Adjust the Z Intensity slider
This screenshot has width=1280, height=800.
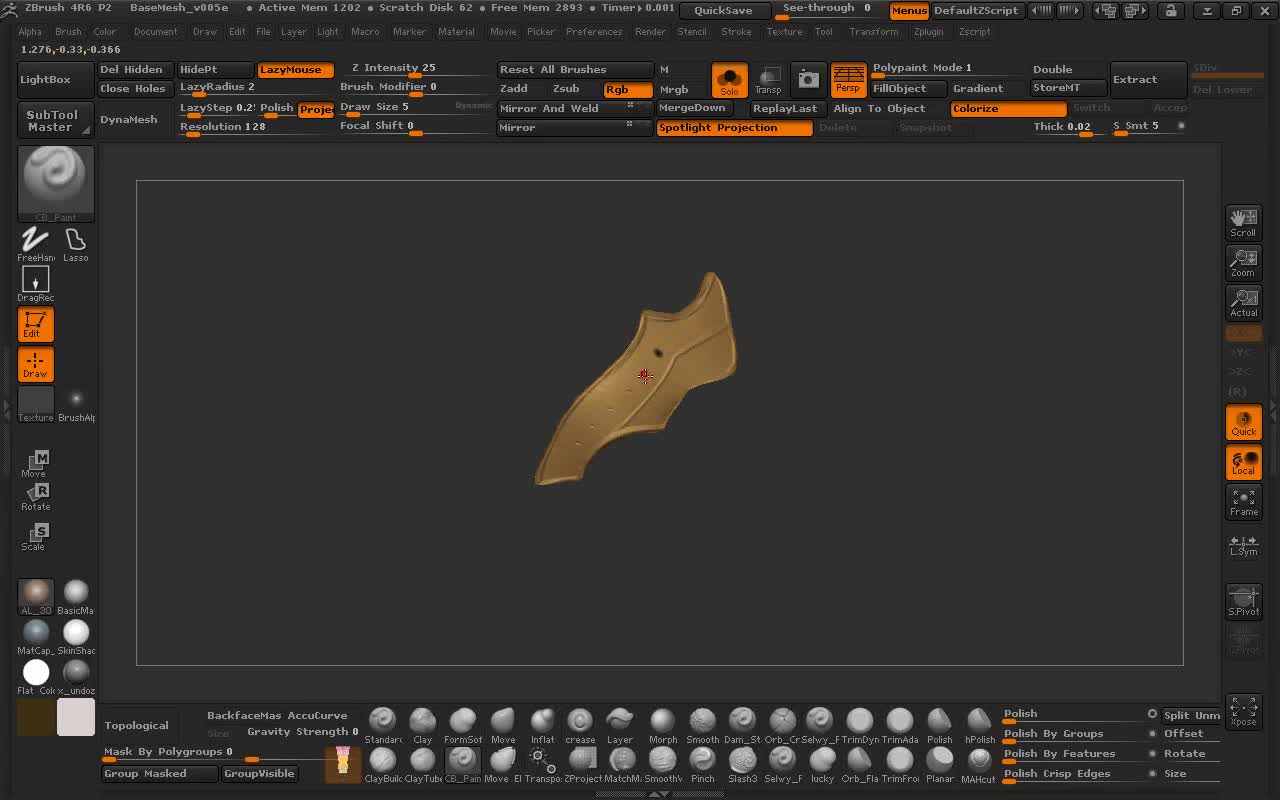pos(414,69)
